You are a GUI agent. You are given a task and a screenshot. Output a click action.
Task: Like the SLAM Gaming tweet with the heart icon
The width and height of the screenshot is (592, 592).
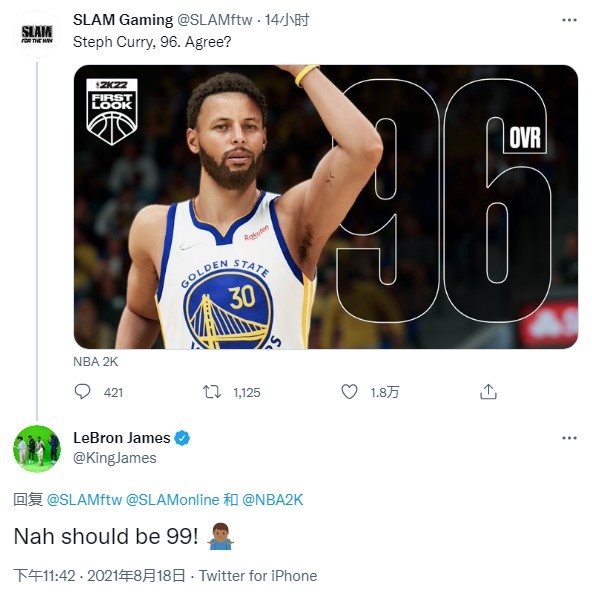pyautogui.click(x=349, y=392)
